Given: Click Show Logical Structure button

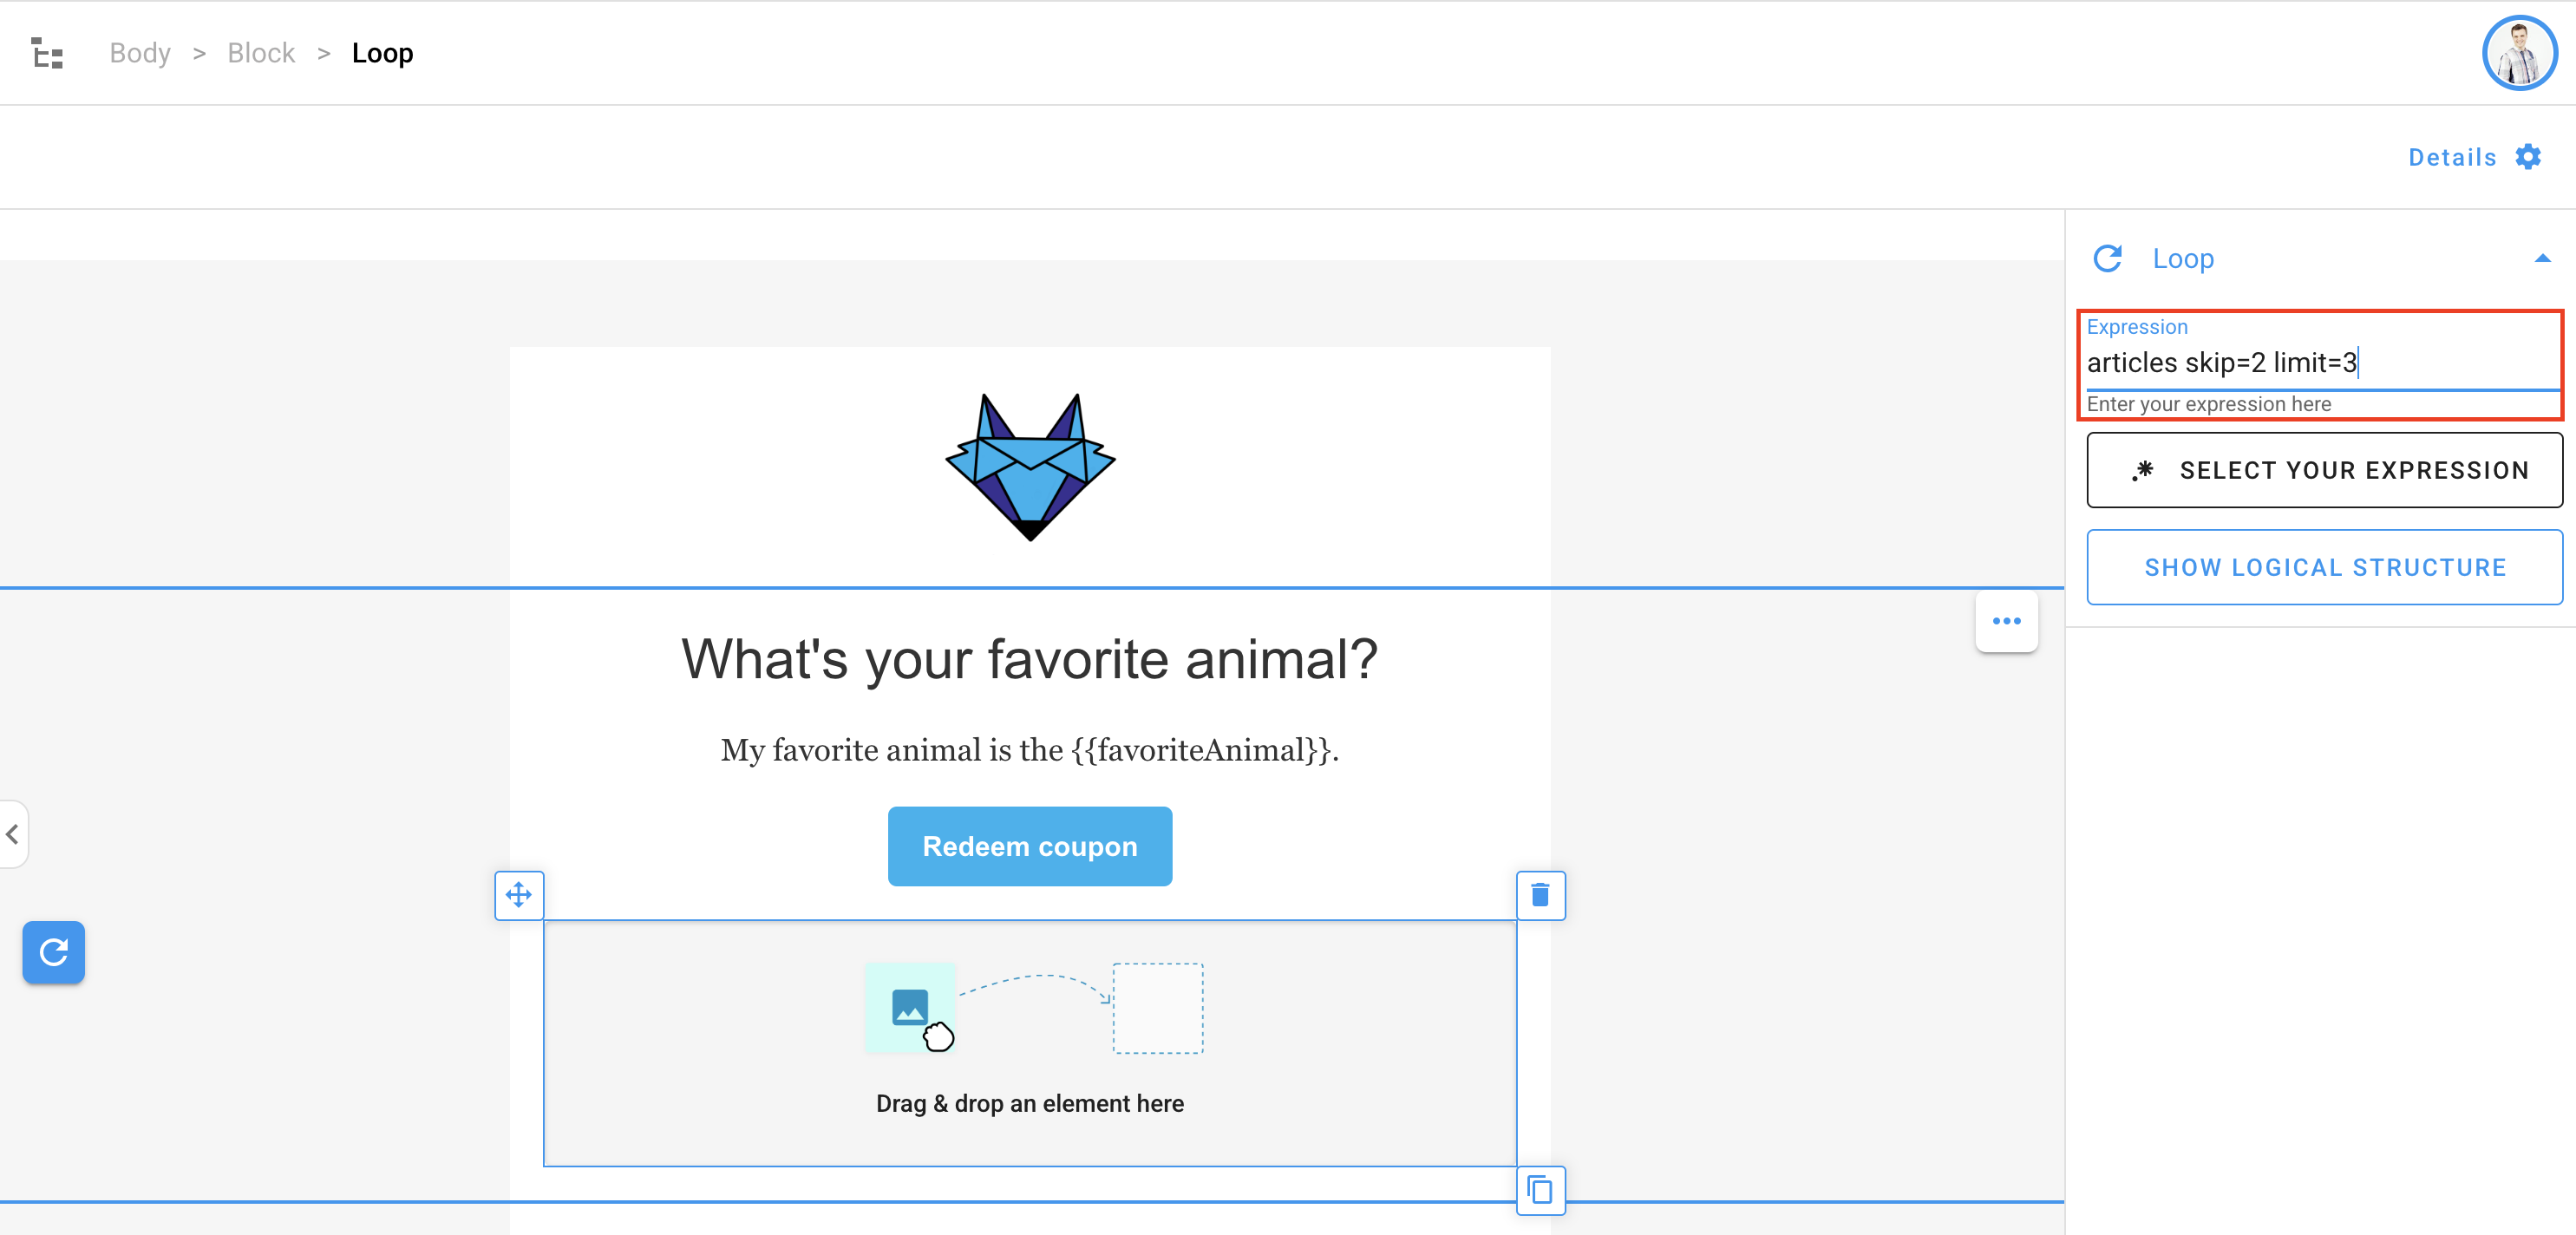Looking at the screenshot, I should pos(2324,568).
